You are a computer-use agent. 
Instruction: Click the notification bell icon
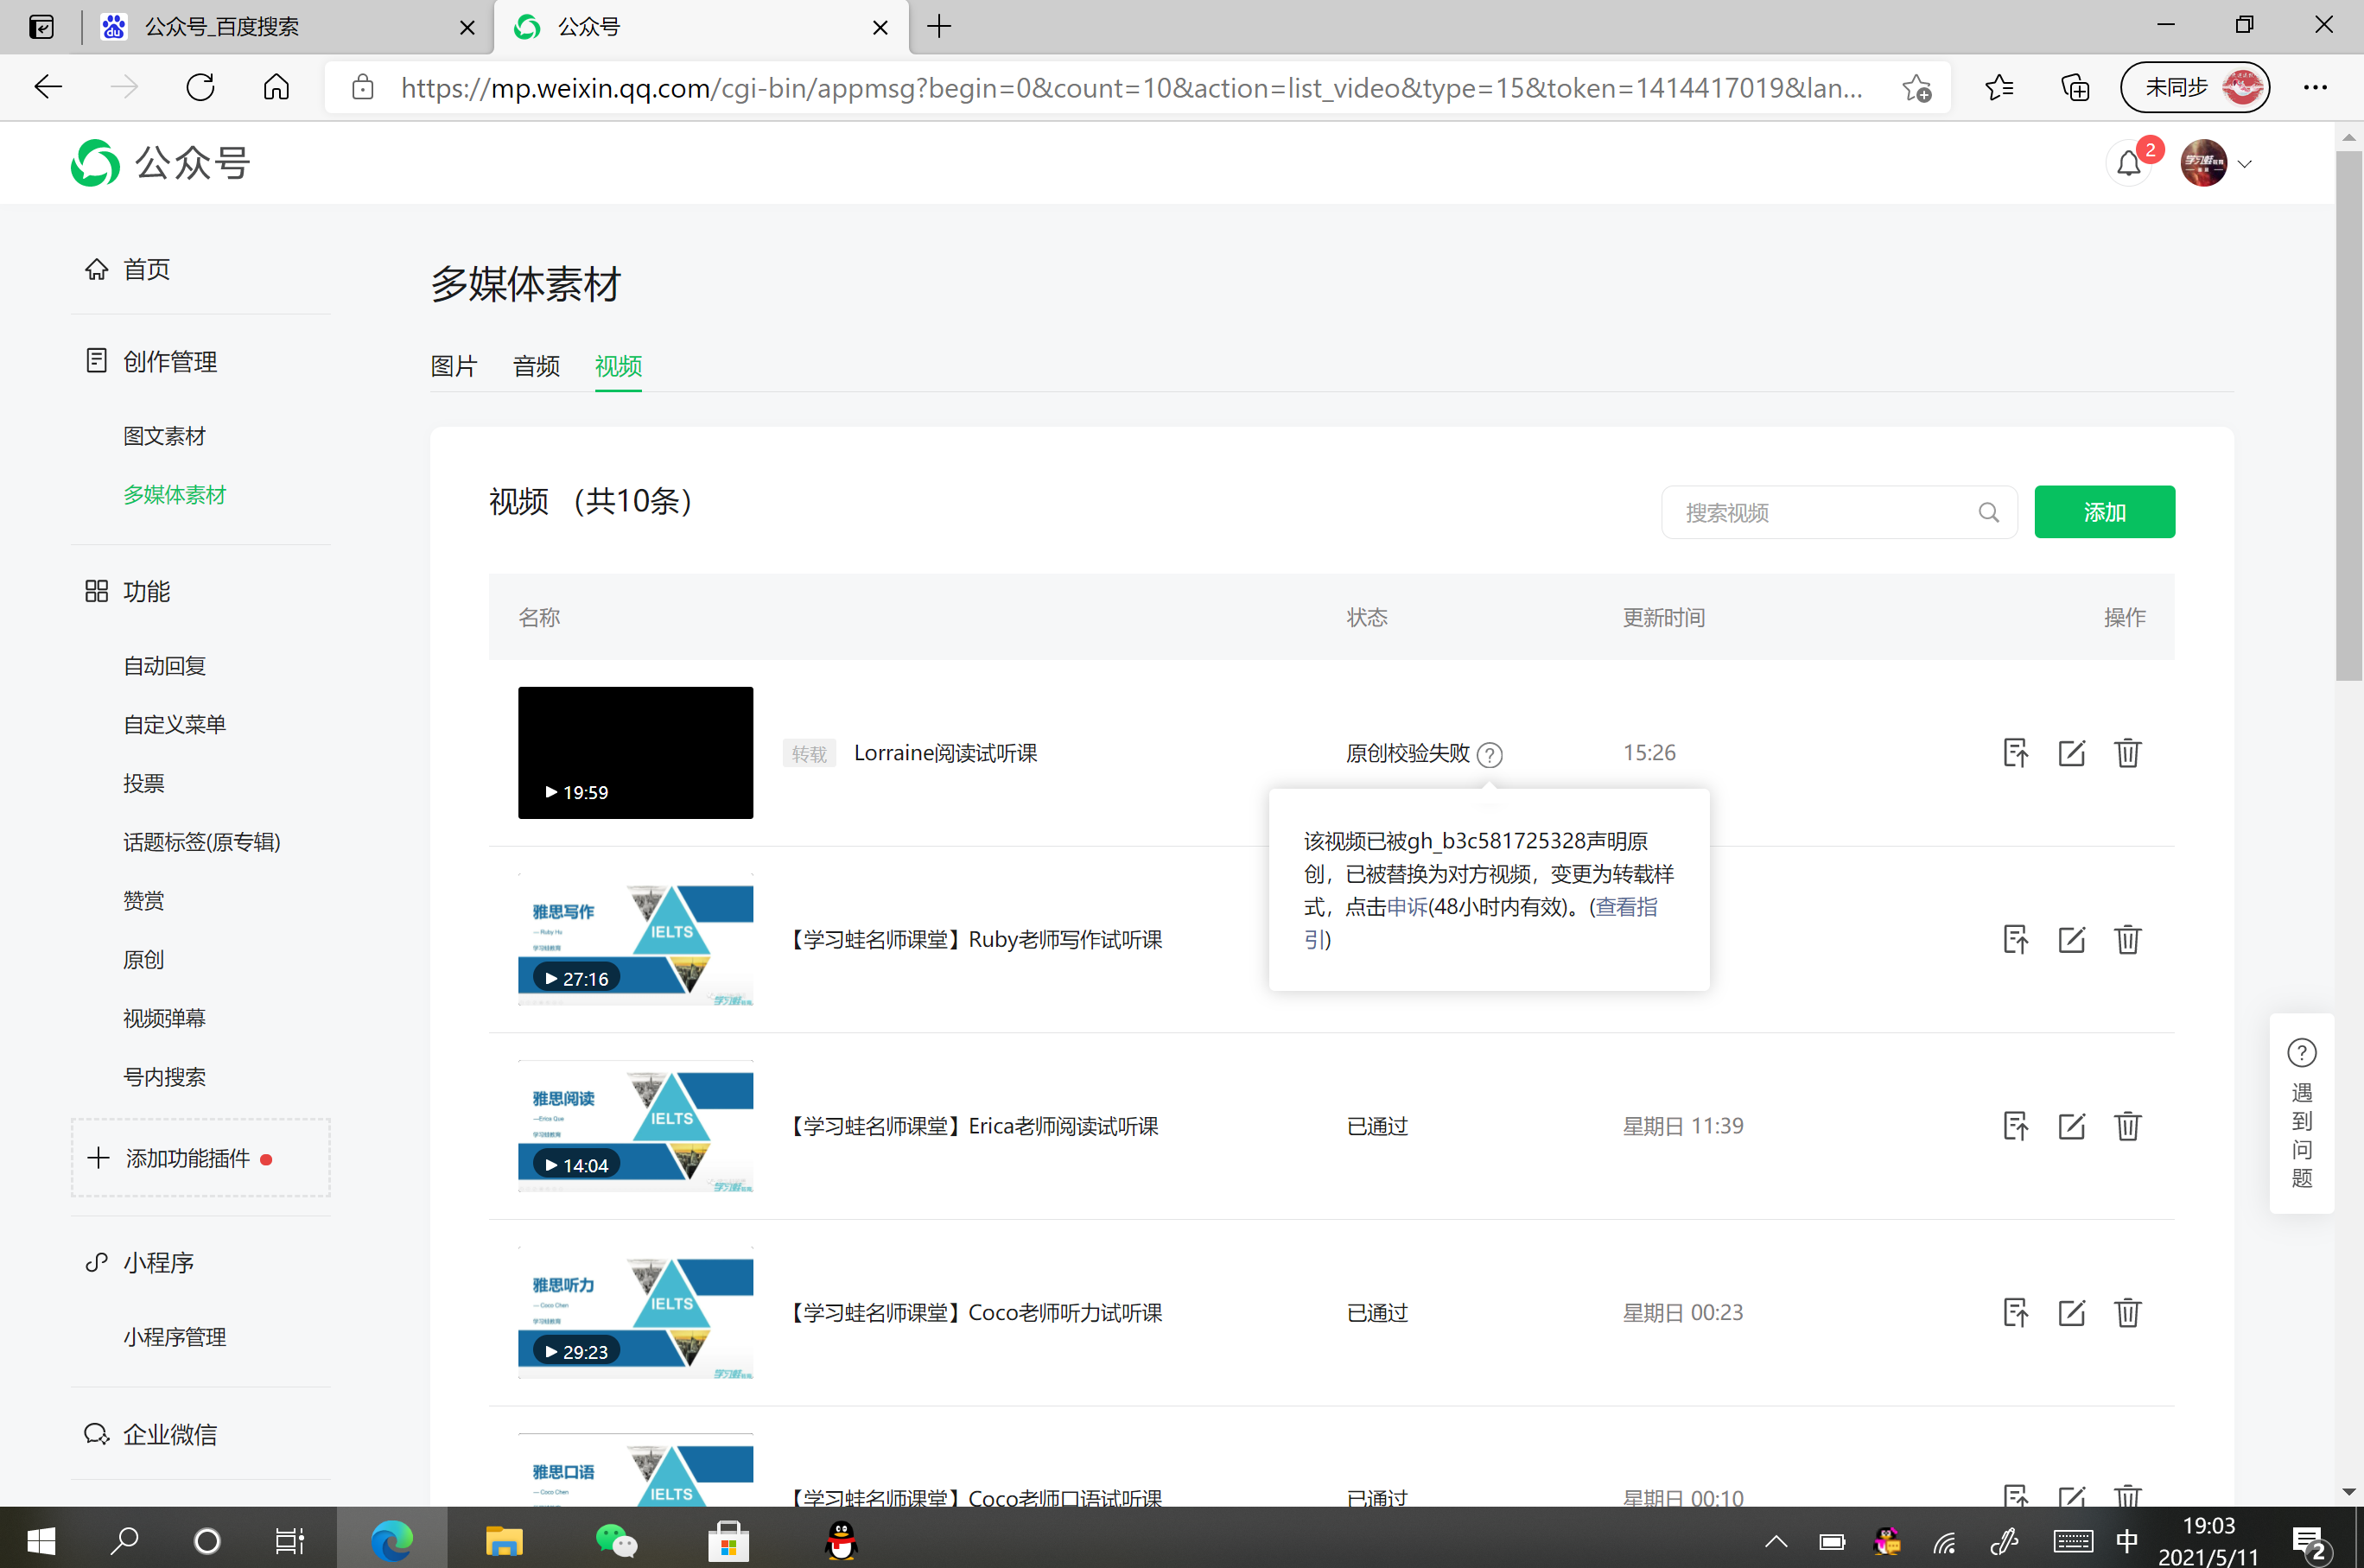(x=2128, y=164)
